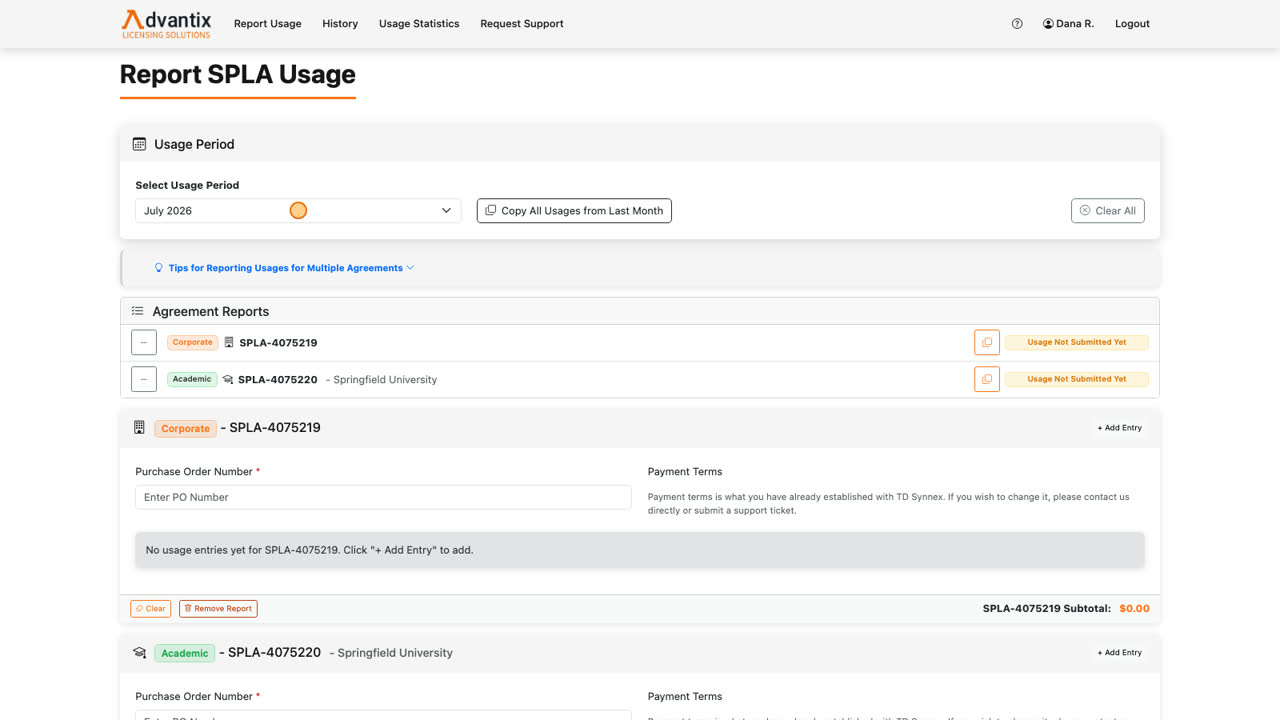Image resolution: width=1280 pixels, height=720 pixels.
Task: Click Corporate badge in section header
Action: pyautogui.click(x=186, y=428)
